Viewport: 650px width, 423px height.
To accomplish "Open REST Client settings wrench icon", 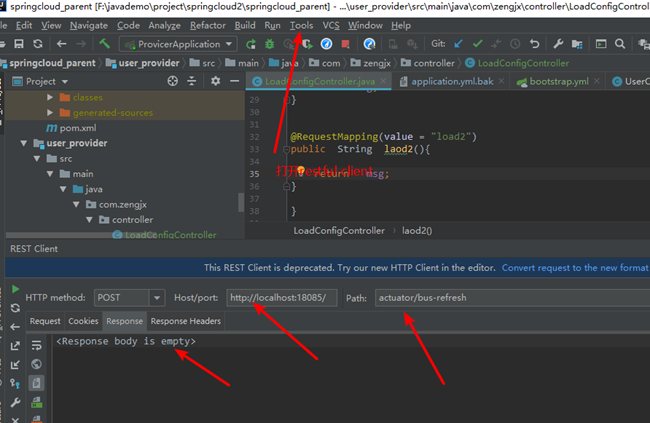I will click(15, 402).
